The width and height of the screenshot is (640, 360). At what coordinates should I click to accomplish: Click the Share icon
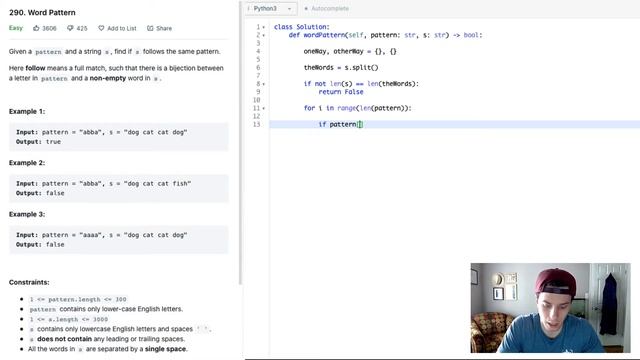coord(150,28)
